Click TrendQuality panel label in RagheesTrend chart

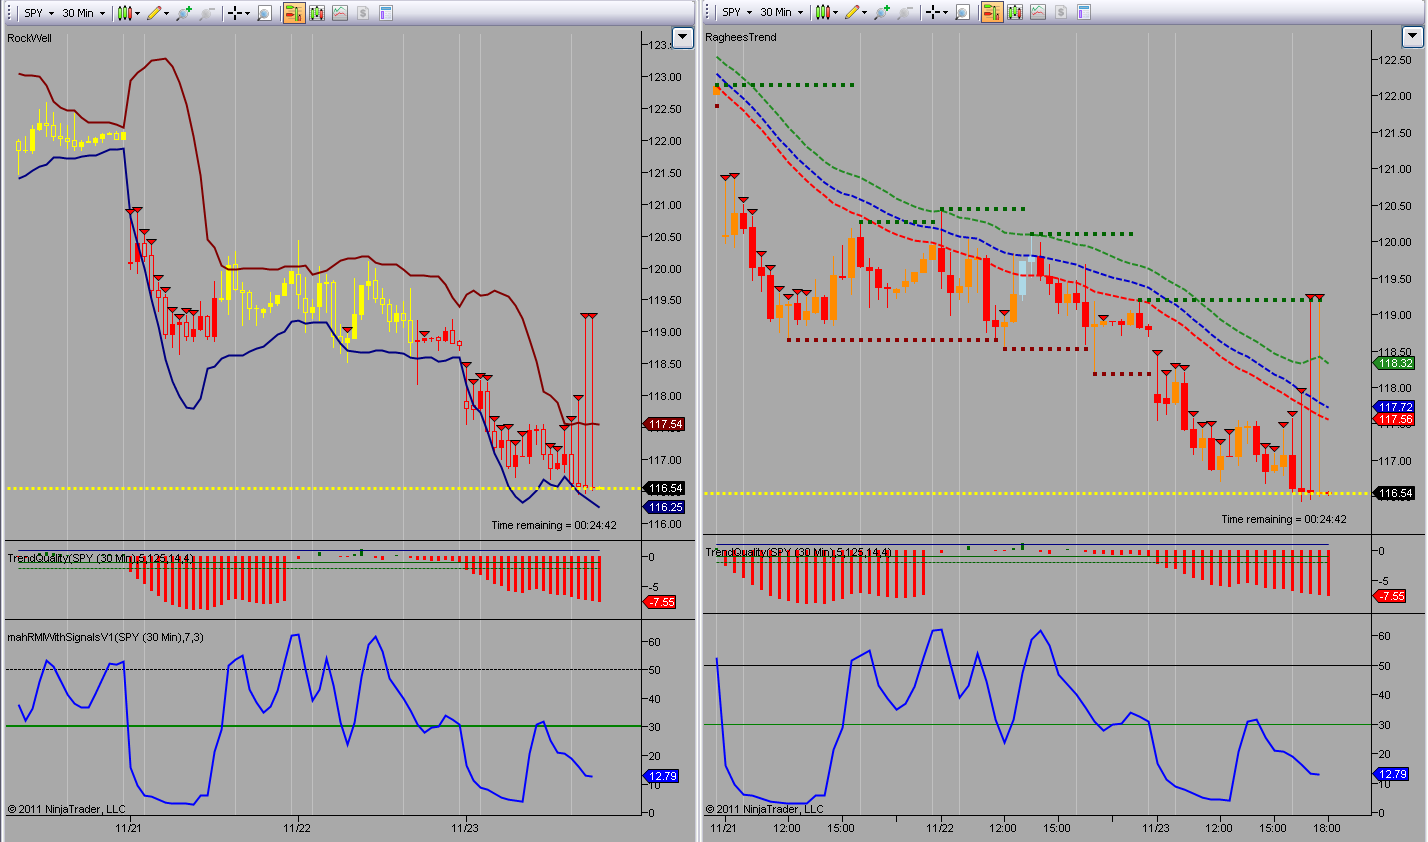click(x=798, y=552)
